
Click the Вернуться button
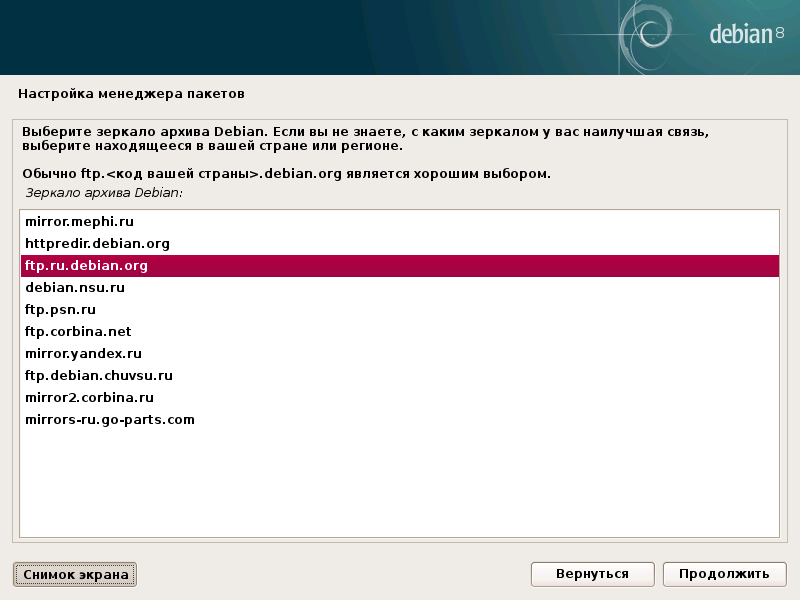[x=592, y=574]
